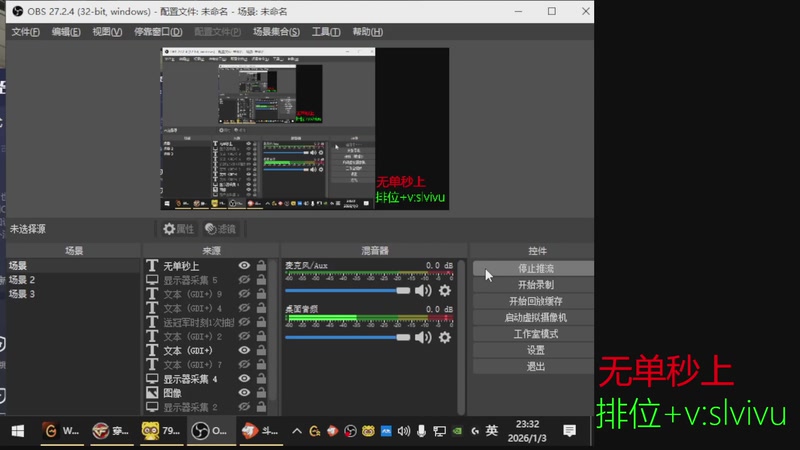
Task: Show the 显示器采集 5 source
Action: 244,280
